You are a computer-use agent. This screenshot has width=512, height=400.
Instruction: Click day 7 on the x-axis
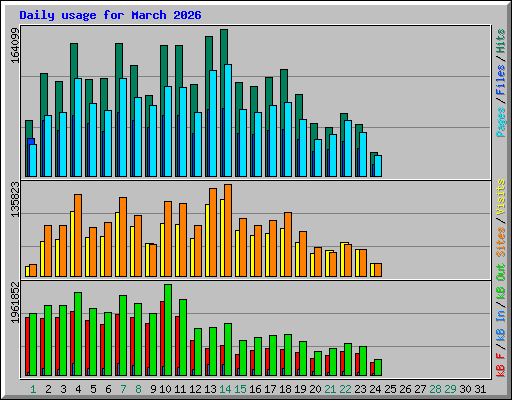coord(123,389)
